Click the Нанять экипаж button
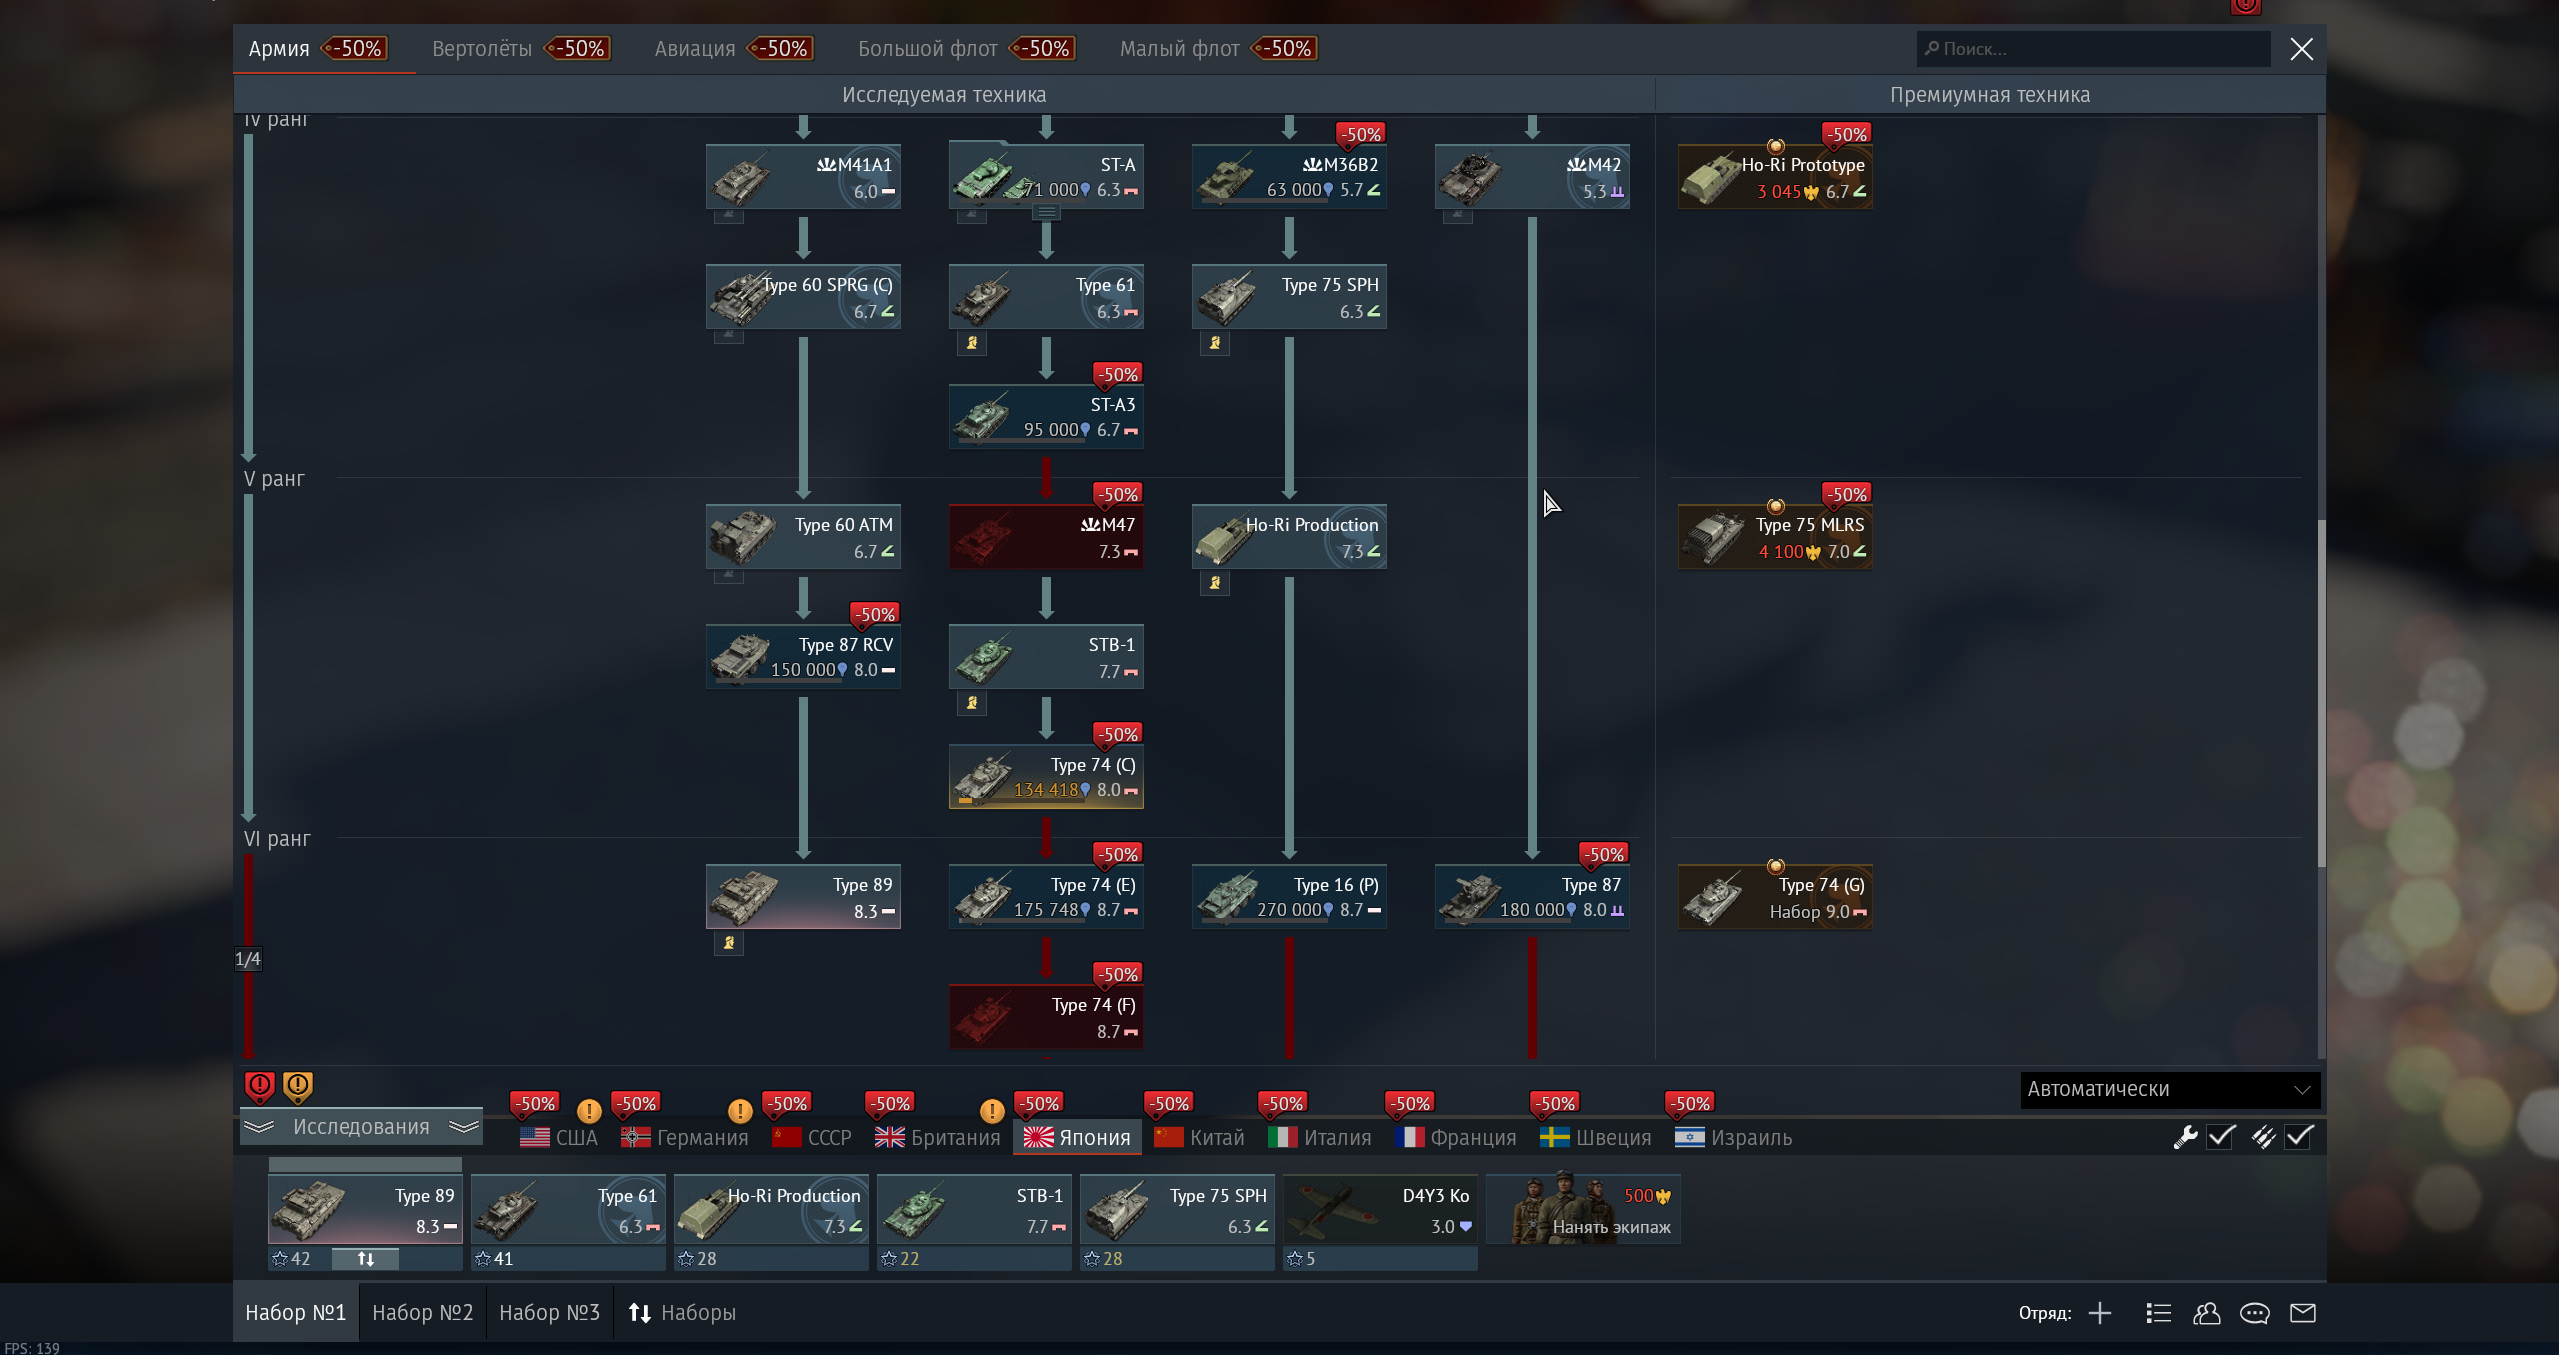 [1583, 1210]
